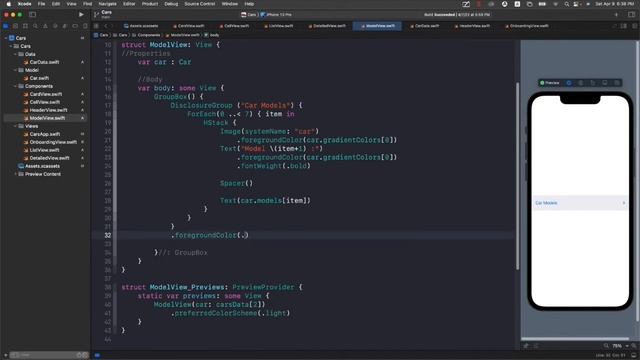The height and width of the screenshot is (360, 640).
Task: Open the debug navigator icon
Action: [64, 26]
